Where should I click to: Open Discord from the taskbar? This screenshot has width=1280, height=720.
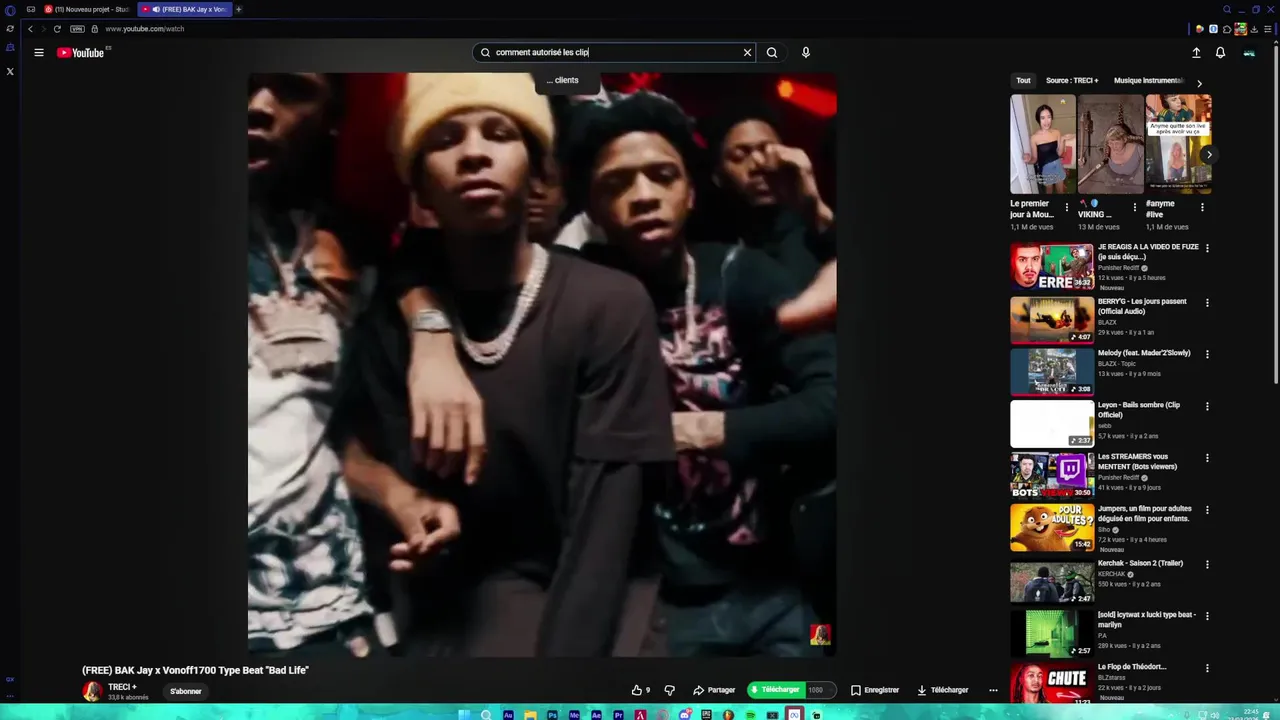(x=684, y=715)
